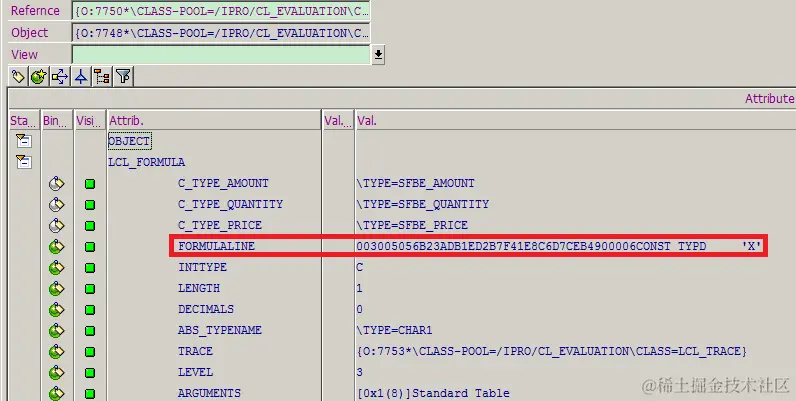Click the green binding icon for ABS_TYPENAME
The height and width of the screenshot is (401, 796).
[x=56, y=331]
